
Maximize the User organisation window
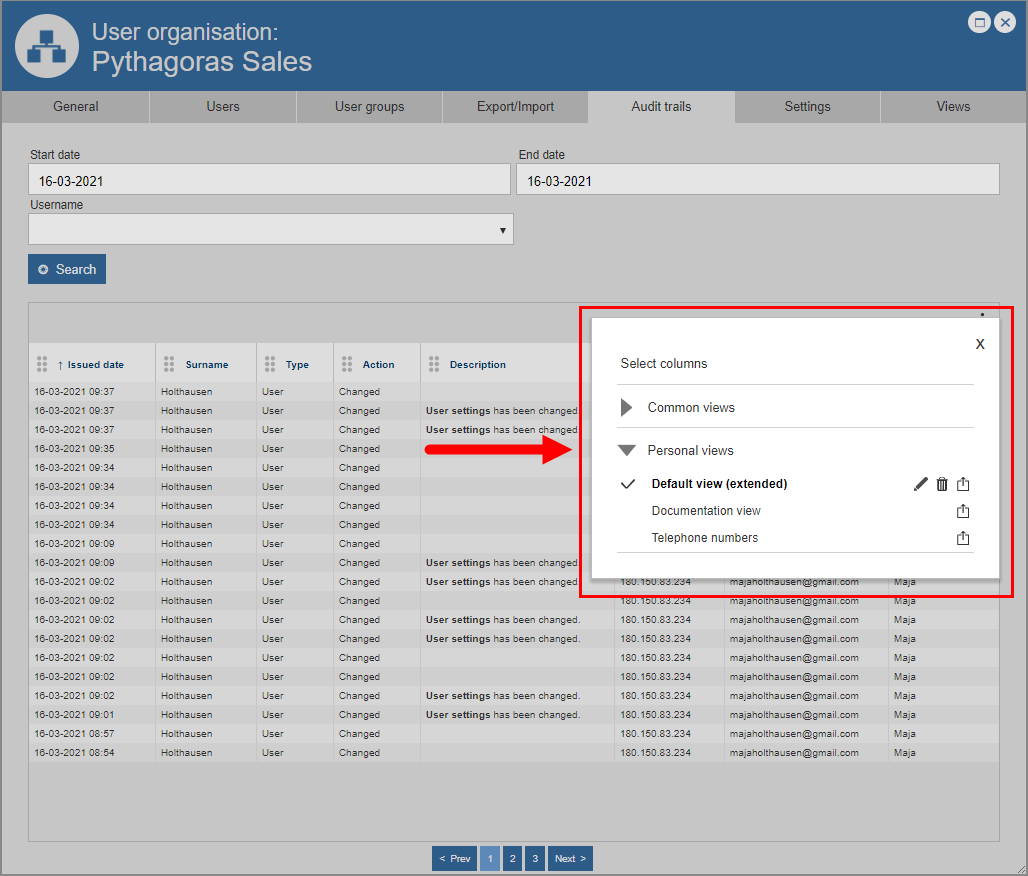coord(979,23)
